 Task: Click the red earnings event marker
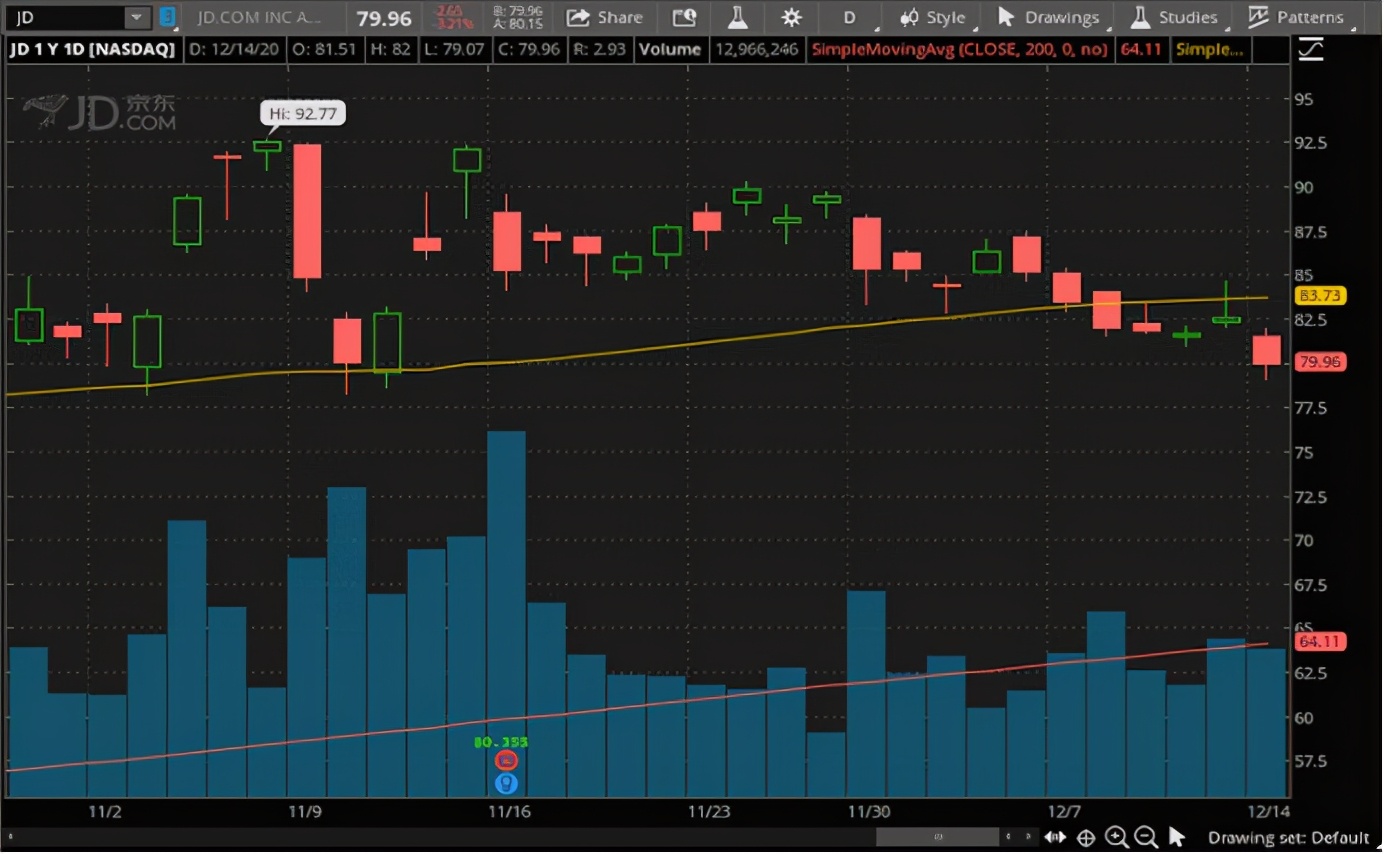(507, 761)
